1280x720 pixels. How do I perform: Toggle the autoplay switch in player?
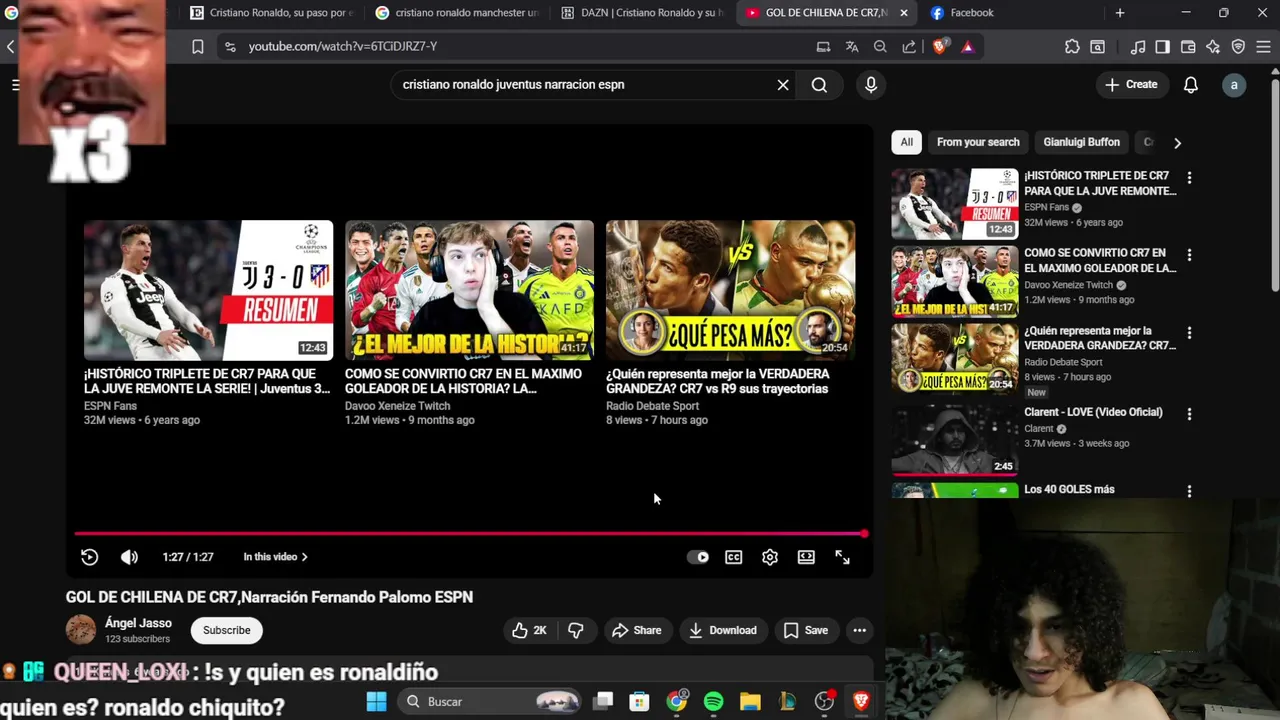[x=698, y=557]
